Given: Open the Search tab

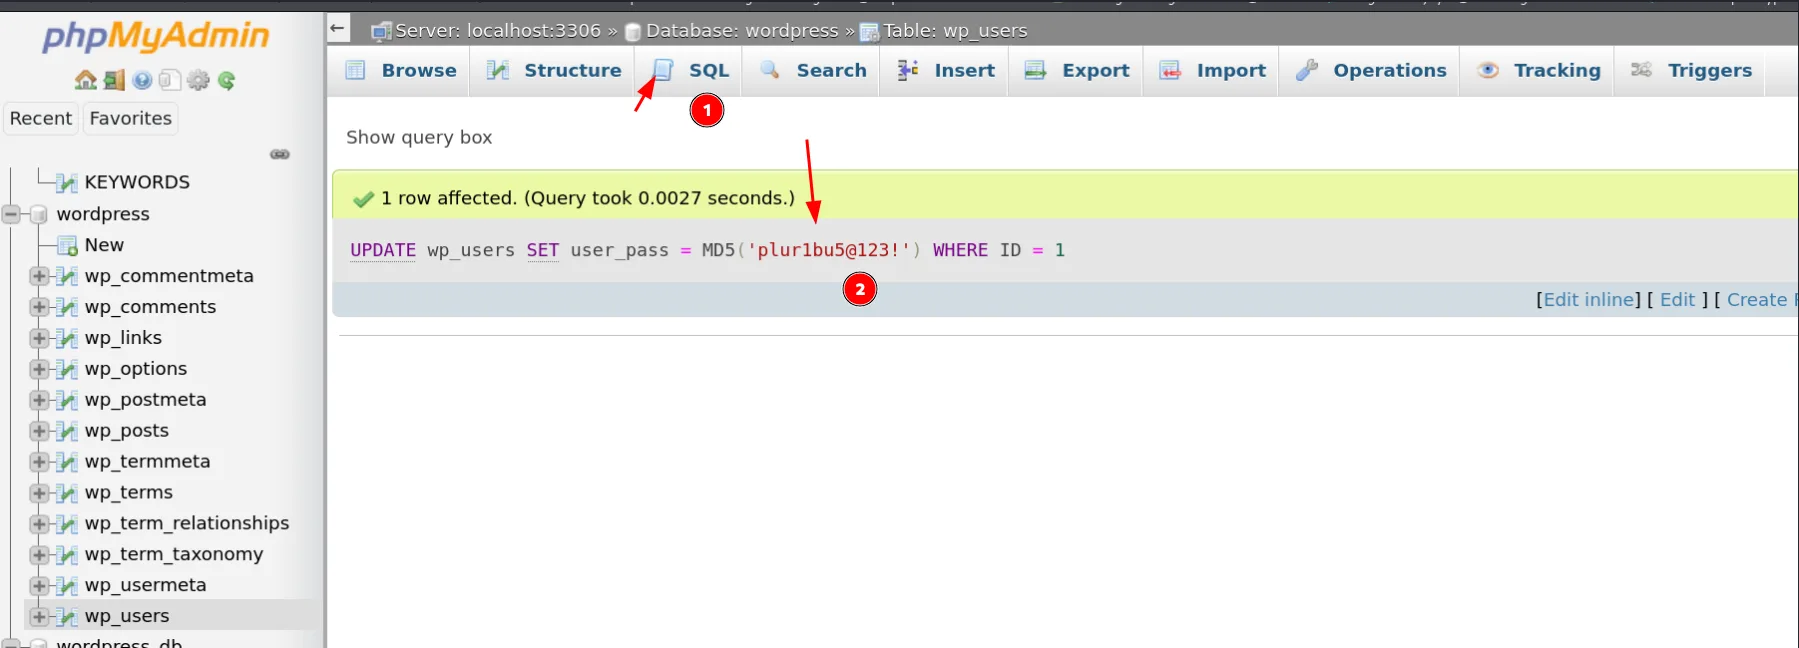Looking at the screenshot, I should [x=812, y=71].
